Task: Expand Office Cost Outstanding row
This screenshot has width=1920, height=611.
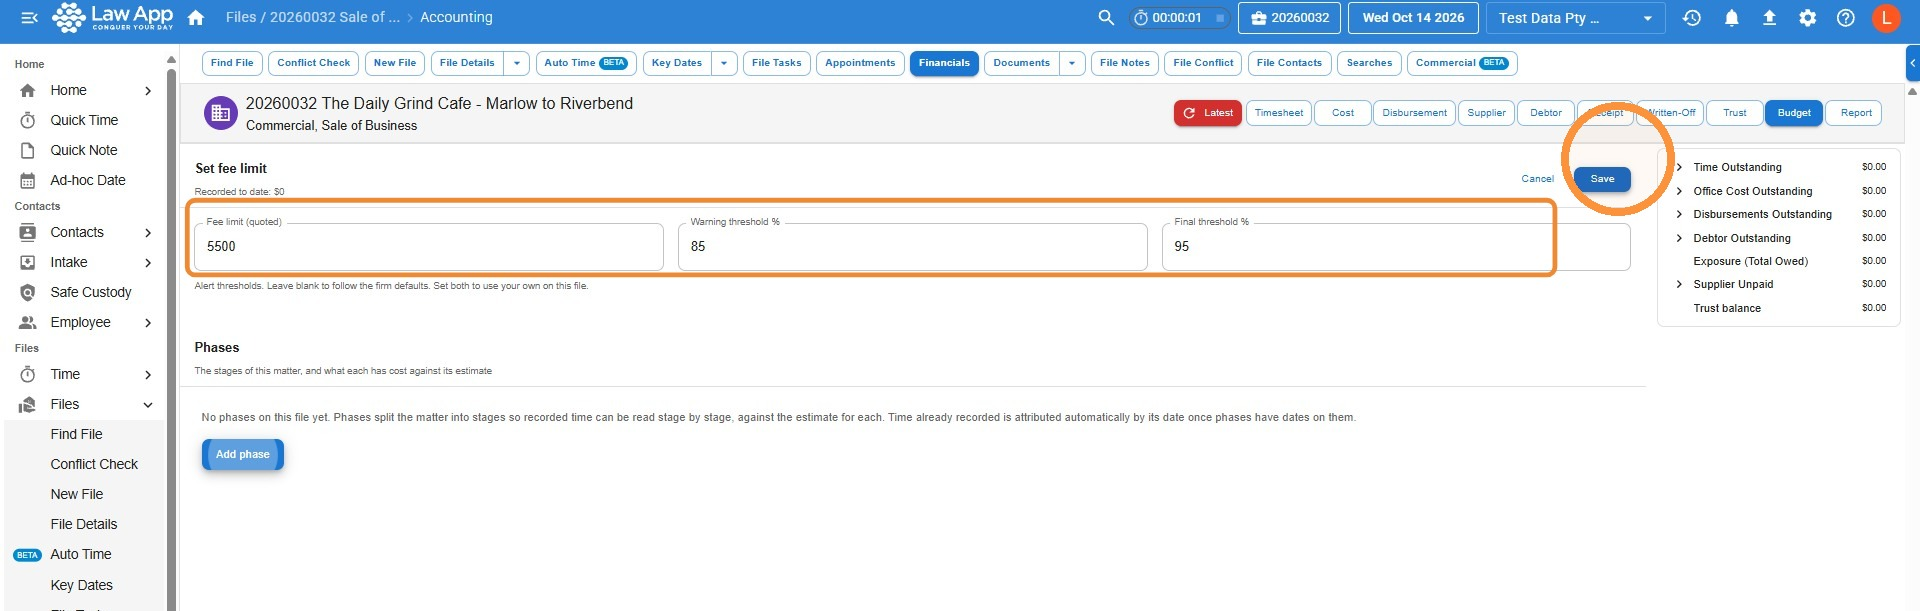Action: tap(1679, 191)
